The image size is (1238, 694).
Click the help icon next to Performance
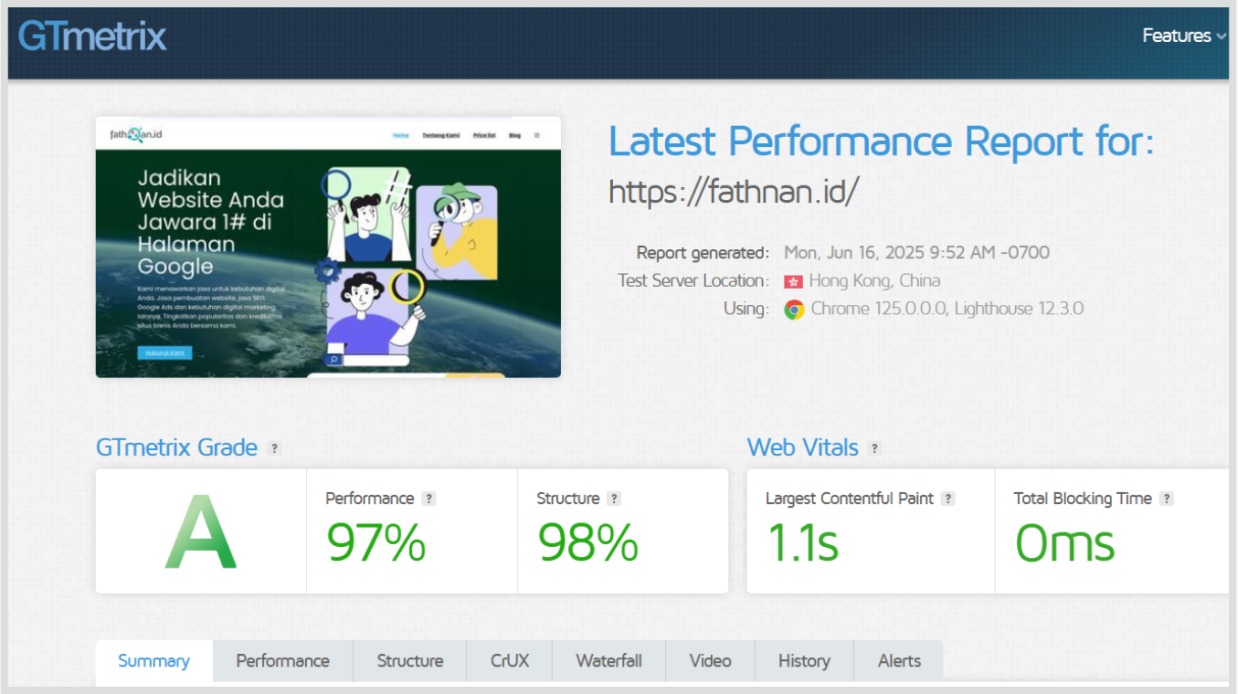pyautogui.click(x=429, y=499)
